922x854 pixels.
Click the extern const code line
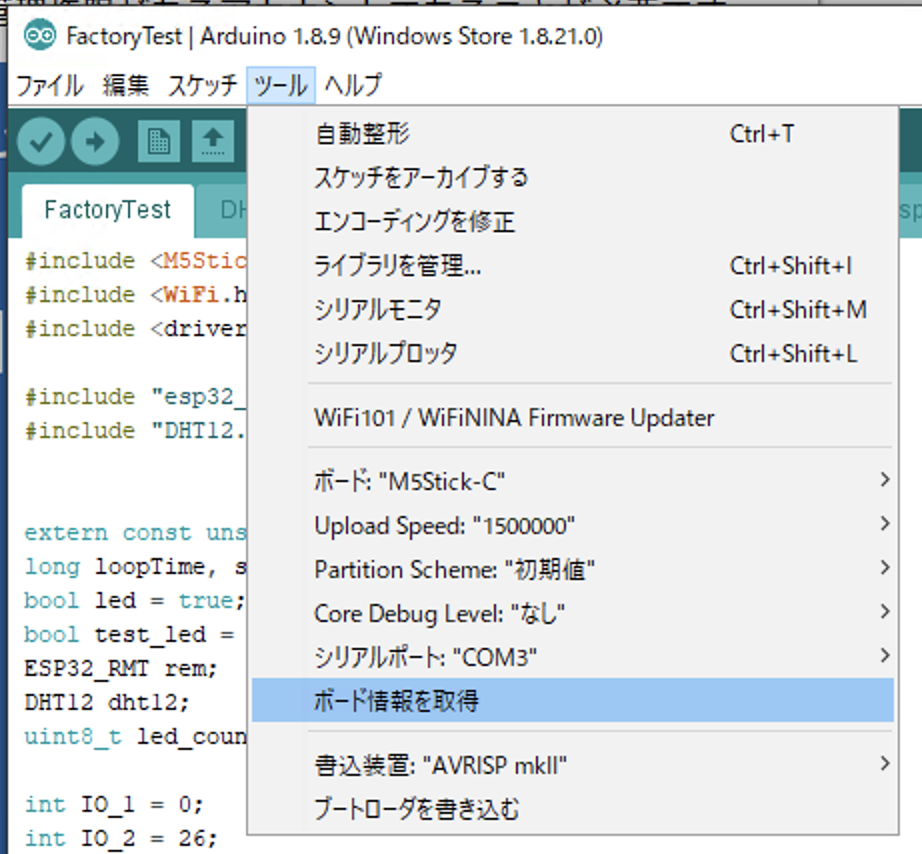tap(135, 533)
